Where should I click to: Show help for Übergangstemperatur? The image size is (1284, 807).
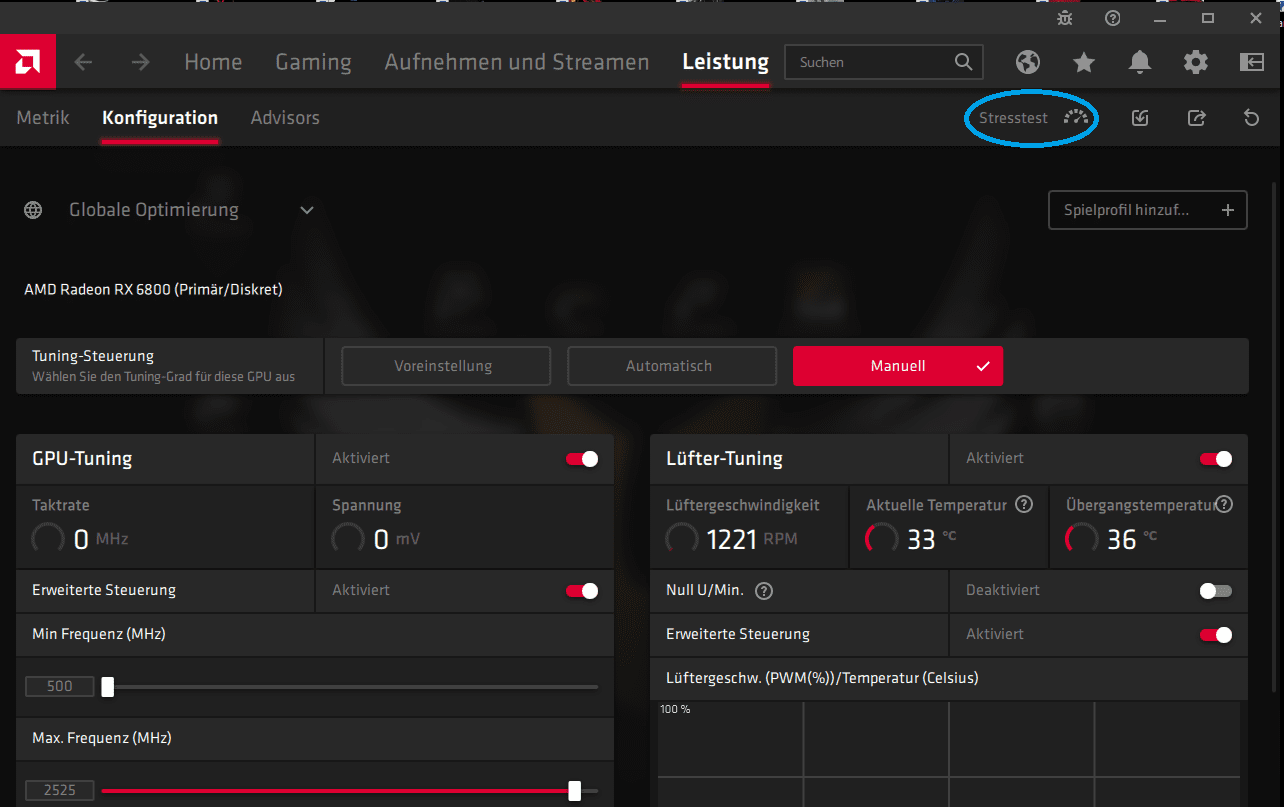click(x=1224, y=504)
